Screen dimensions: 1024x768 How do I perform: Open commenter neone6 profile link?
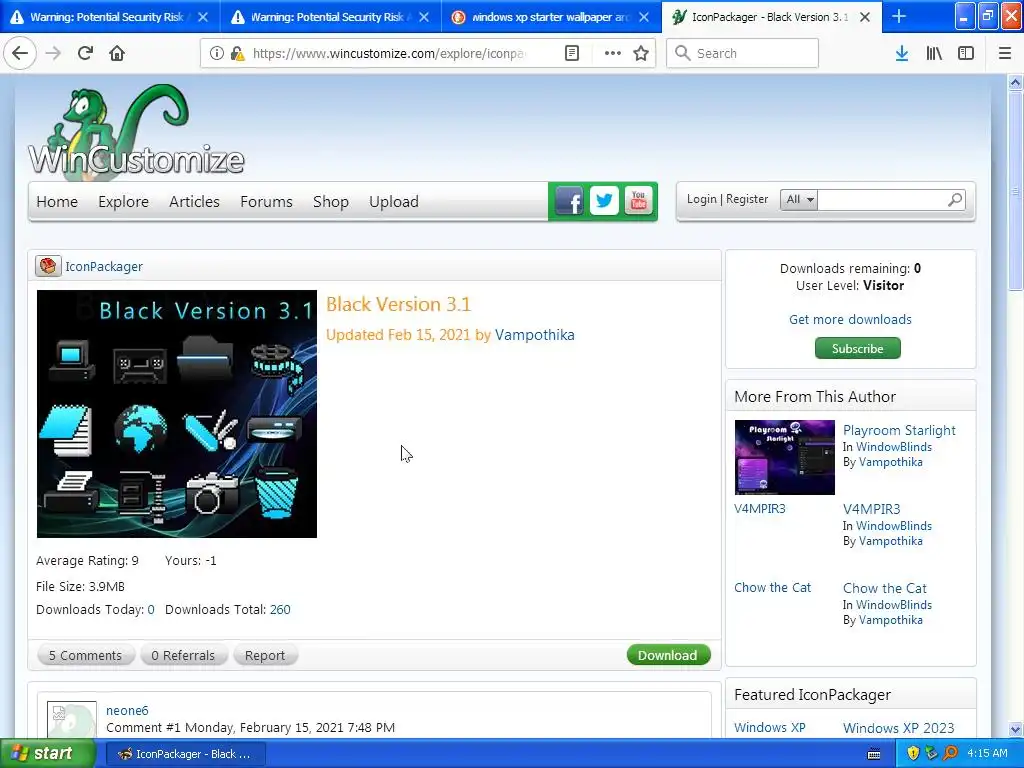click(x=127, y=710)
